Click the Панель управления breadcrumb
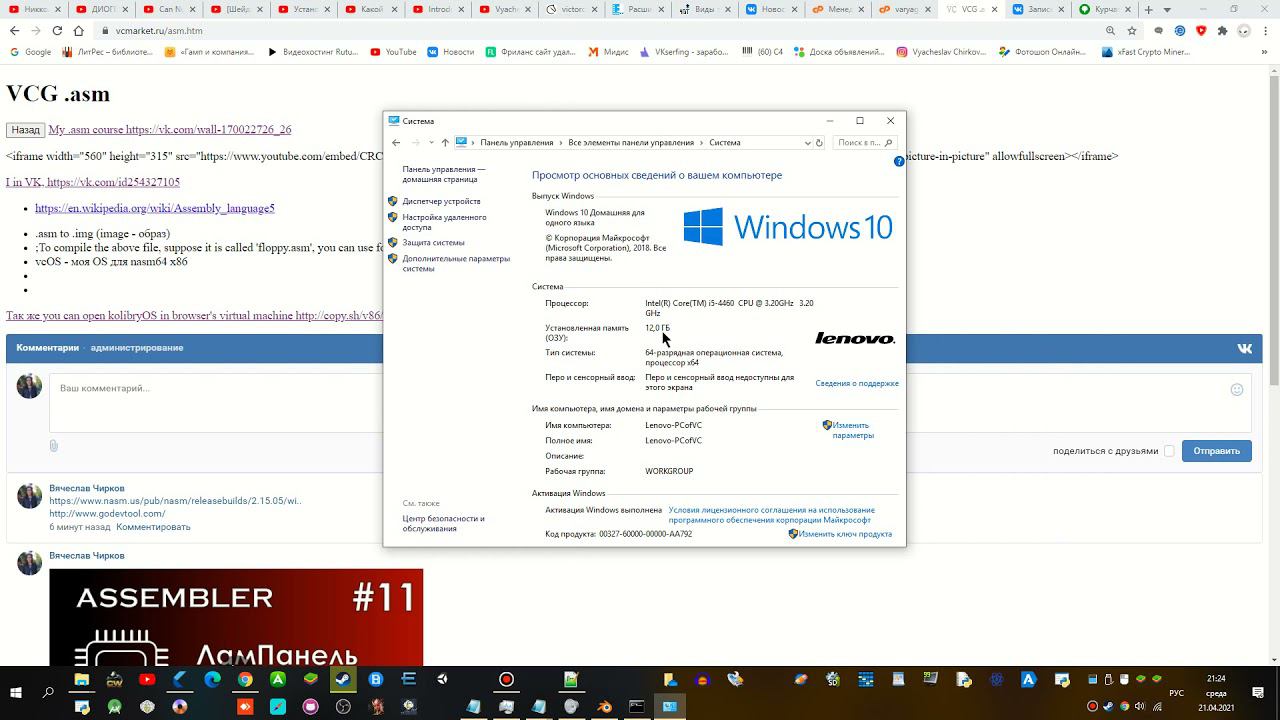The height and width of the screenshot is (720, 1280). coord(516,143)
